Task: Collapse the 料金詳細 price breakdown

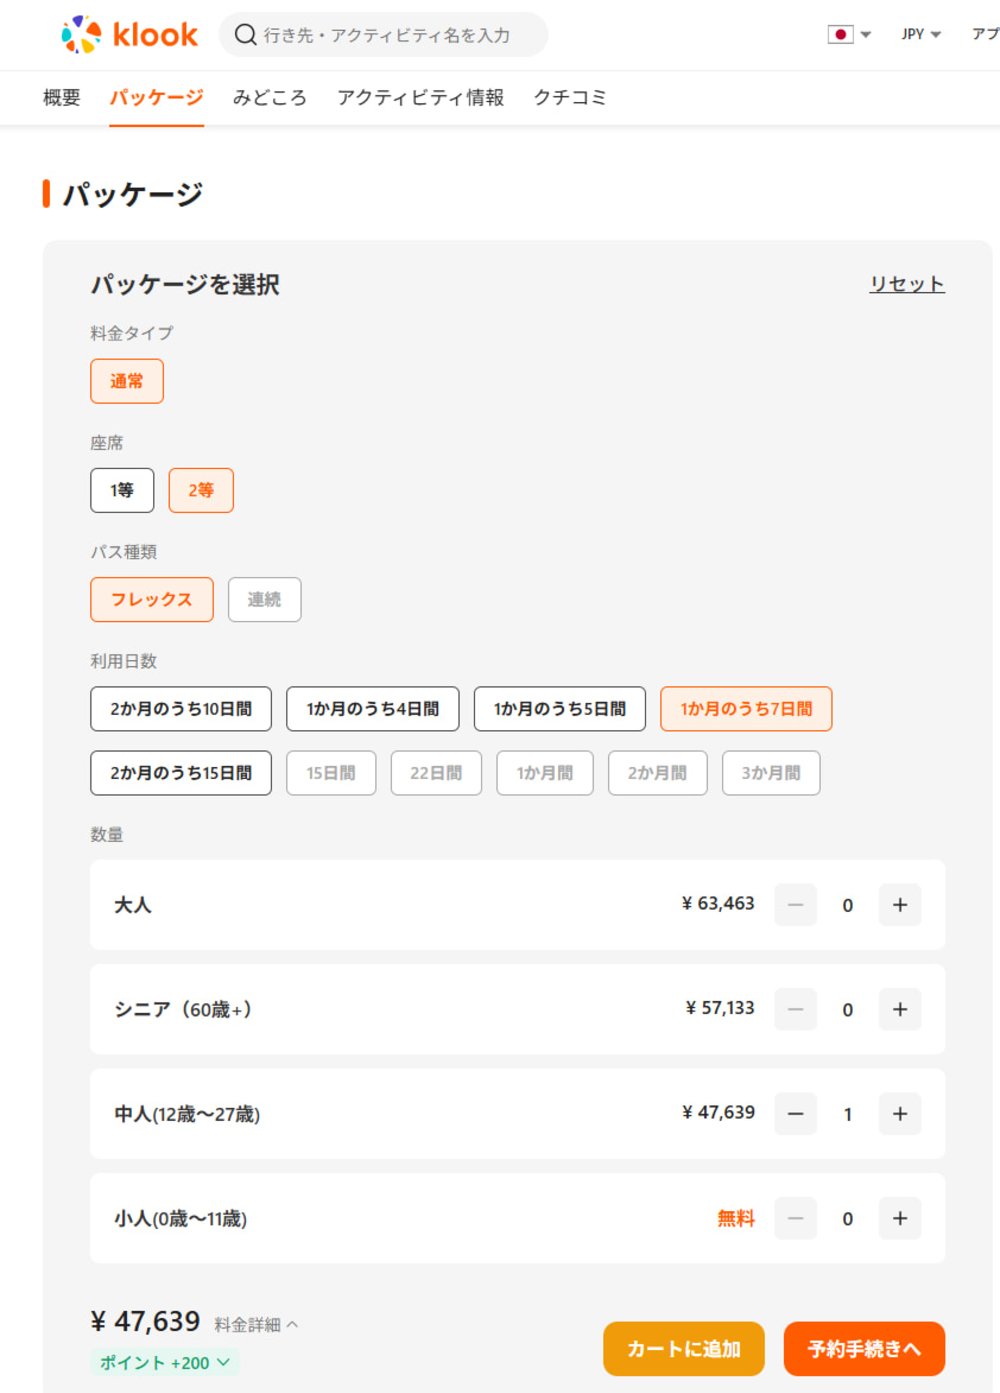Action: point(253,1323)
